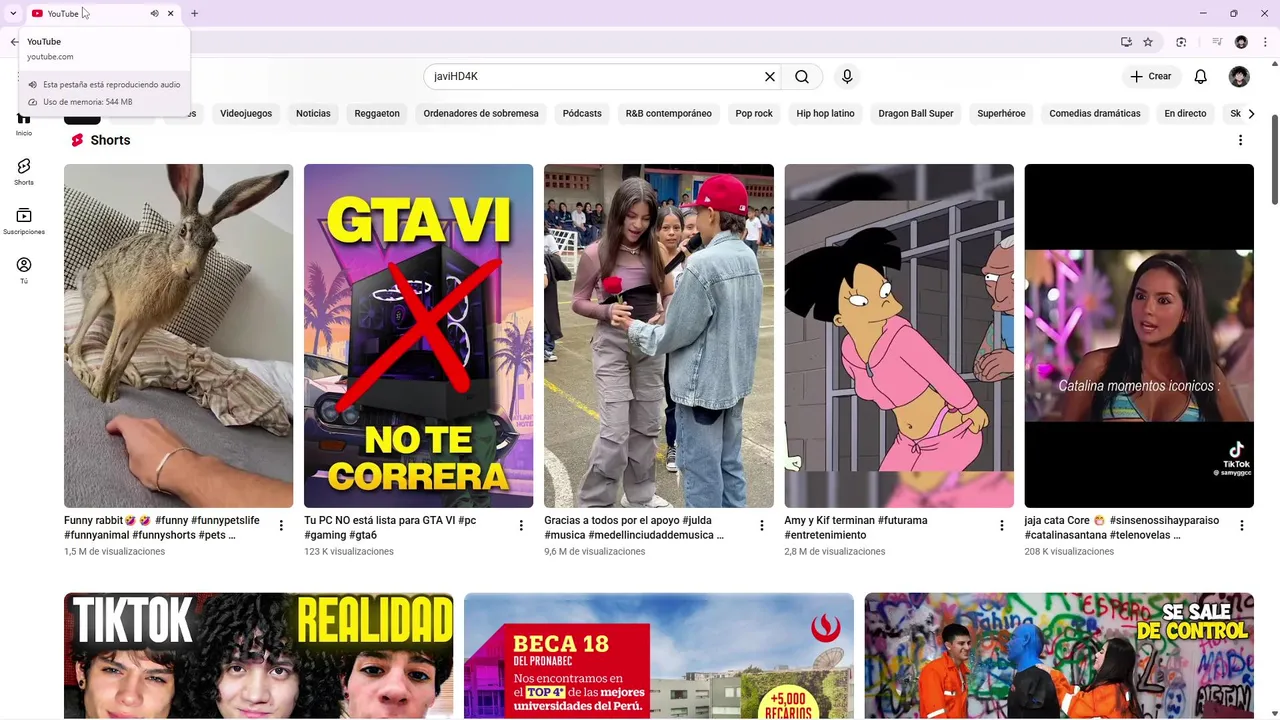Select the Pódcasts filter chip
1280x720 pixels.
coord(582,113)
